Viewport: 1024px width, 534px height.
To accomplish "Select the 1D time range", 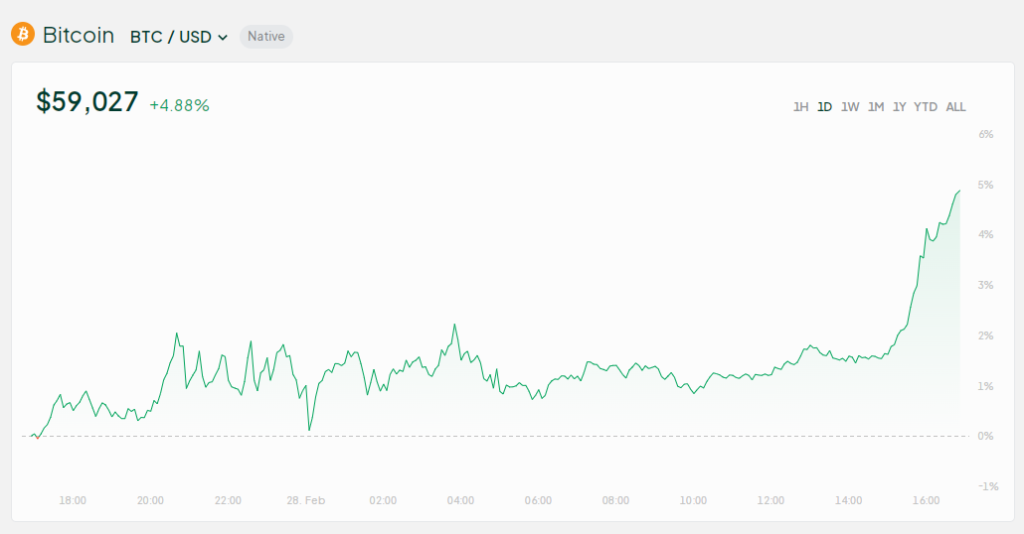I will pos(825,107).
